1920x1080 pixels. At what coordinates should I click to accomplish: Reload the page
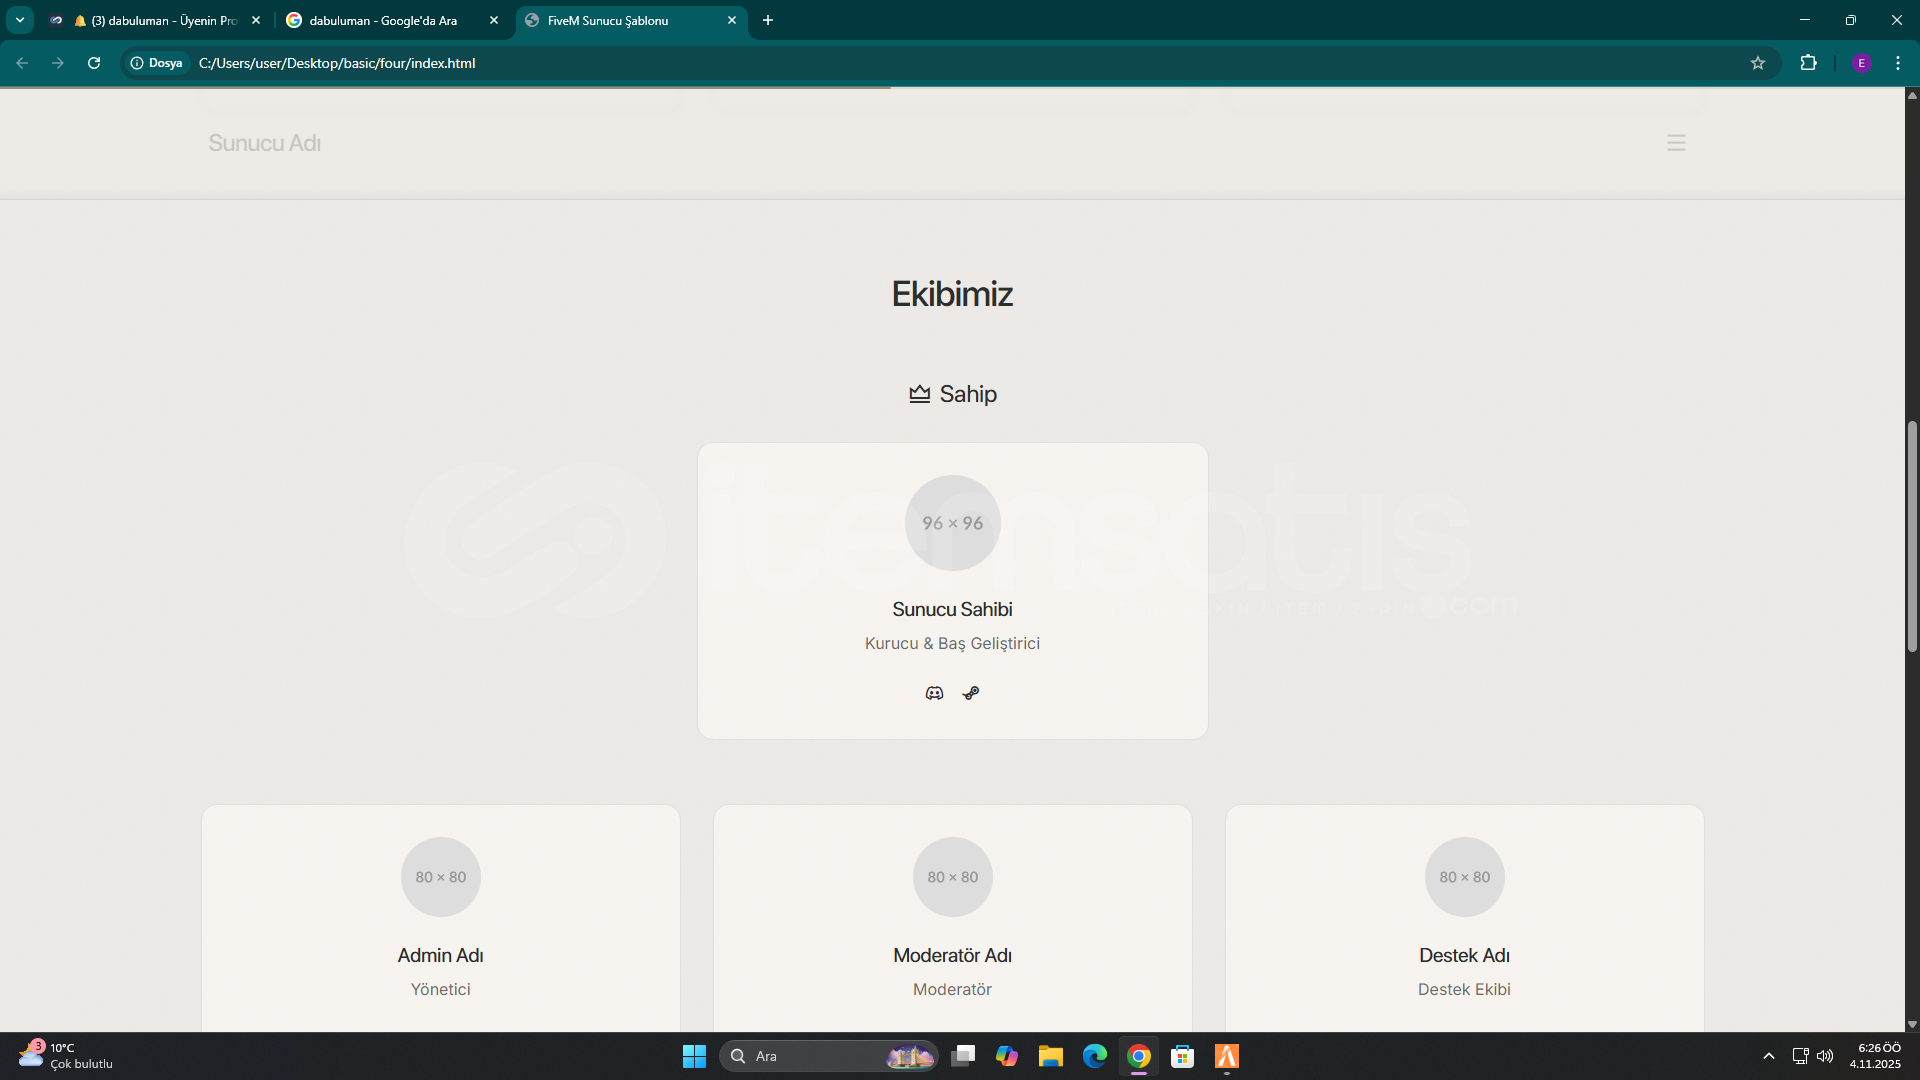(x=94, y=63)
